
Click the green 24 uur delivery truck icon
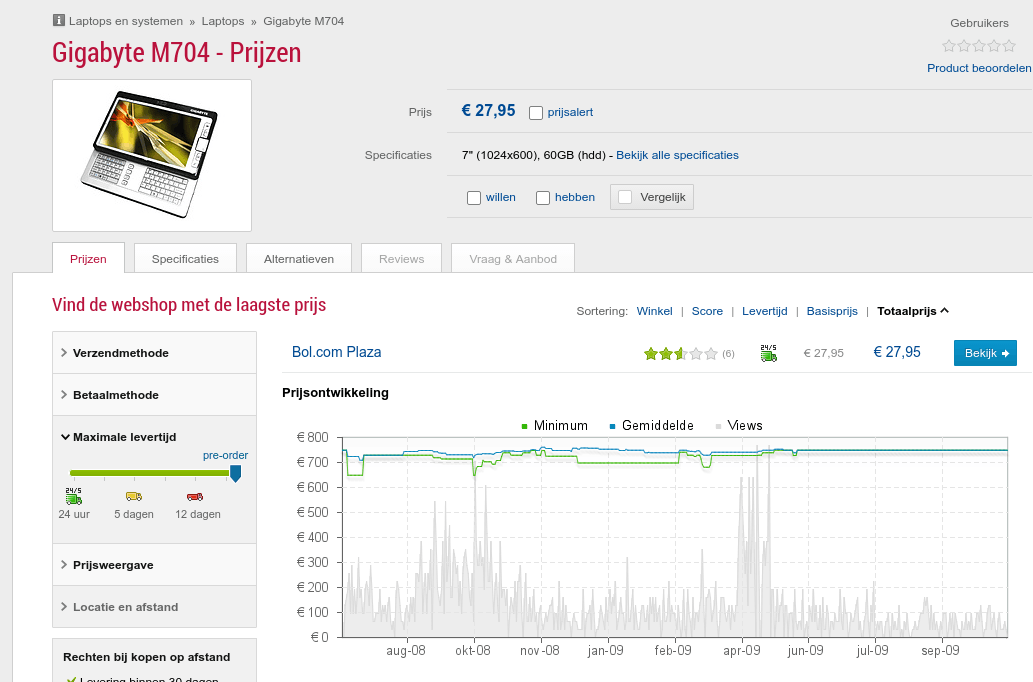point(74,496)
